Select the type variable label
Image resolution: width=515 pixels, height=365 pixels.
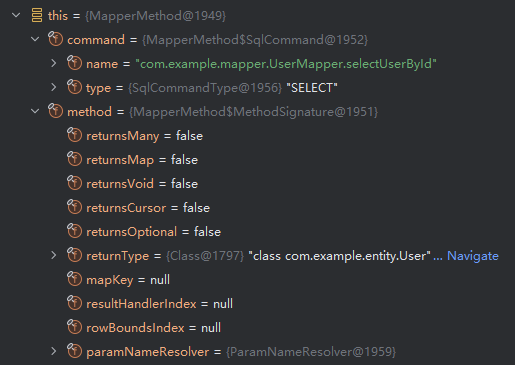(98, 88)
